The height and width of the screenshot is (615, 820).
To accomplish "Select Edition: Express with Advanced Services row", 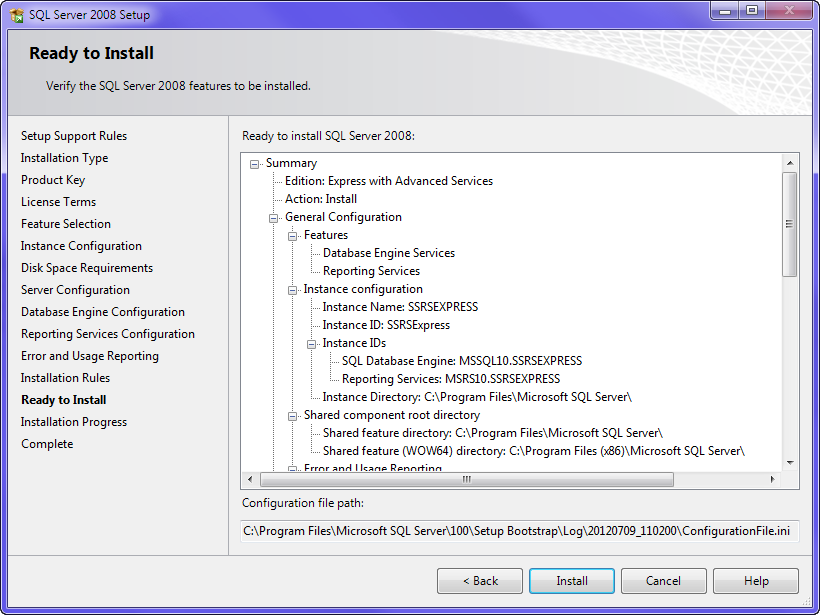I will (x=389, y=181).
